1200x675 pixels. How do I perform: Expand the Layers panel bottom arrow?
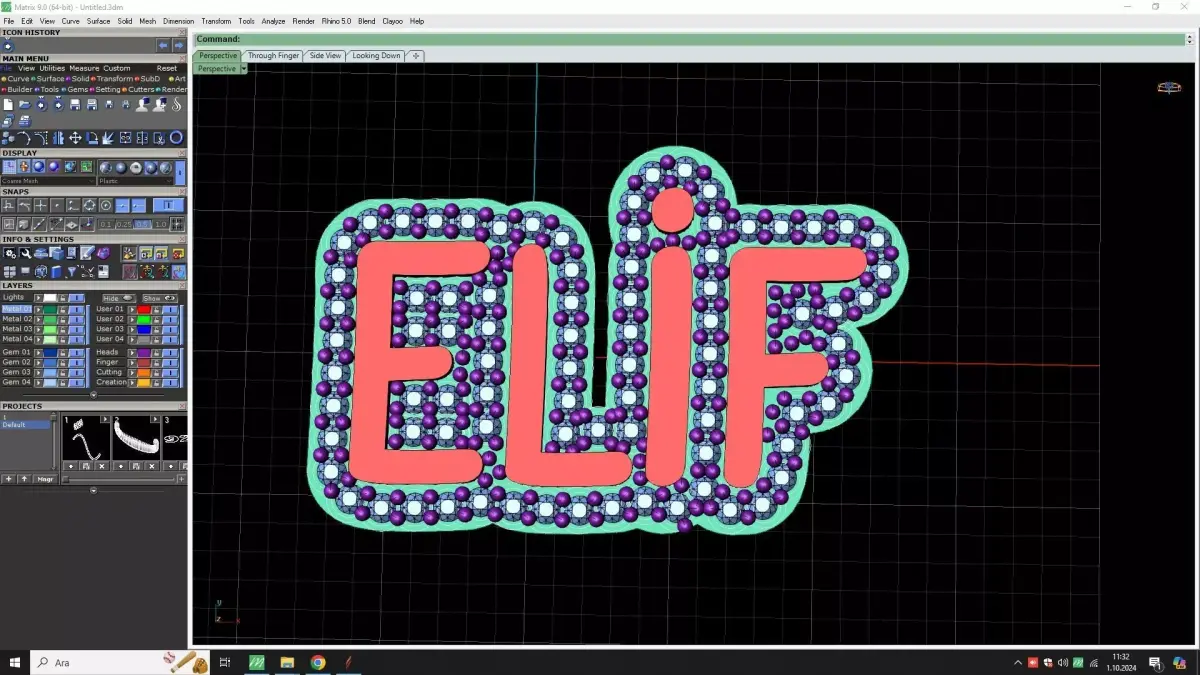pos(93,395)
